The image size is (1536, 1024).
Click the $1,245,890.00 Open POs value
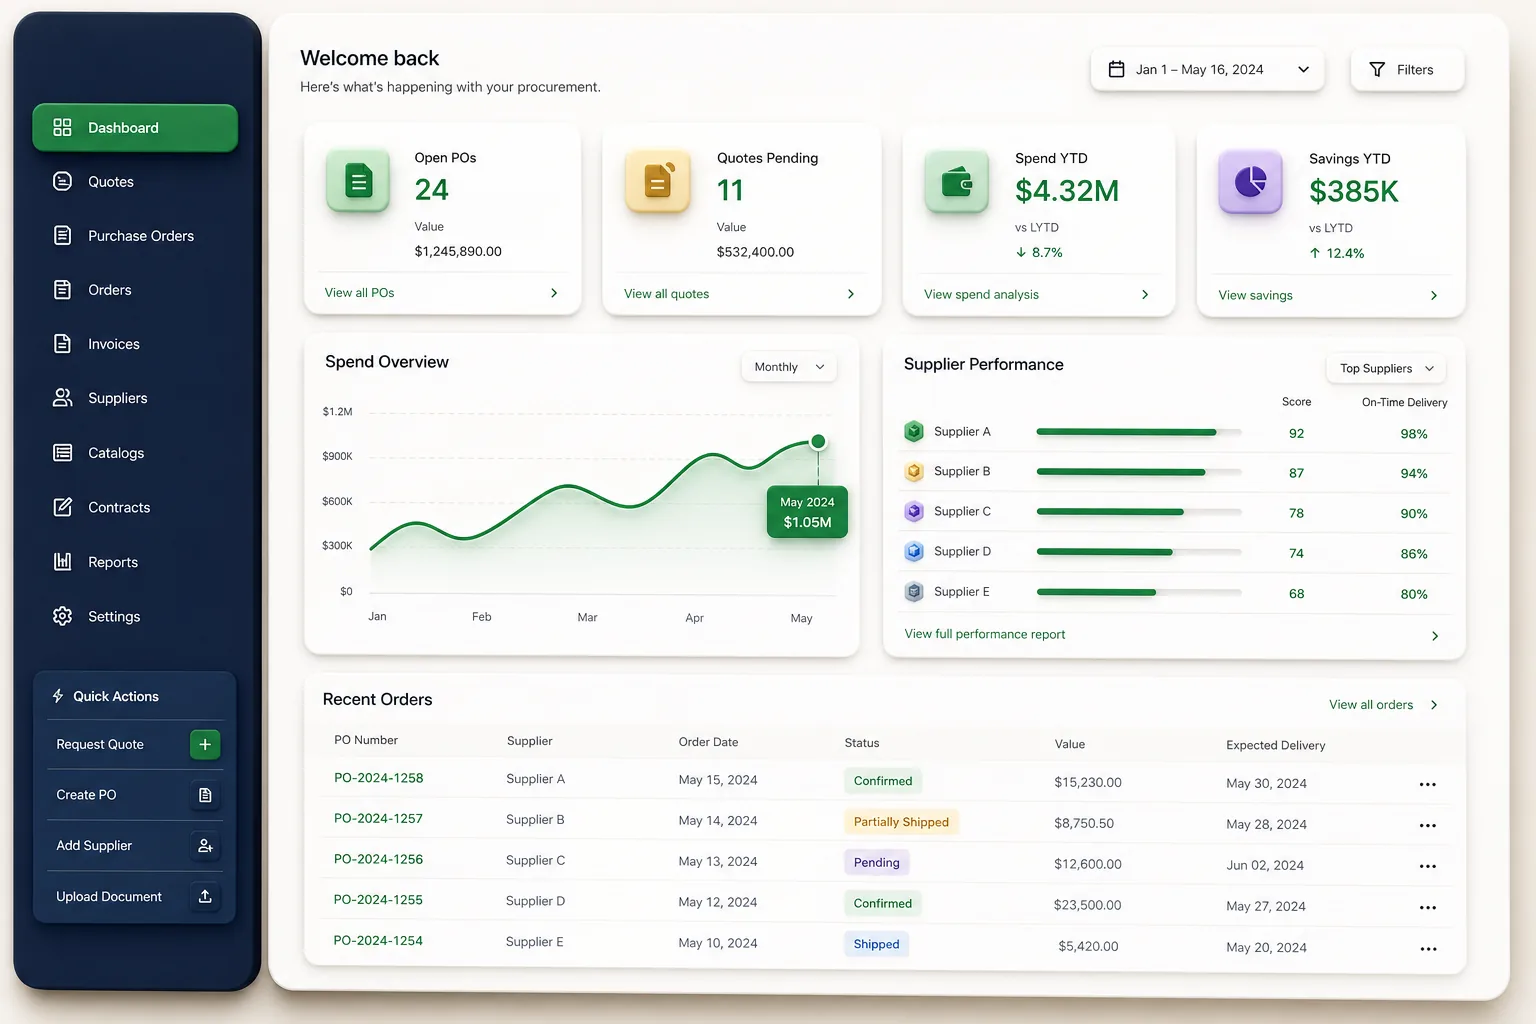click(458, 251)
